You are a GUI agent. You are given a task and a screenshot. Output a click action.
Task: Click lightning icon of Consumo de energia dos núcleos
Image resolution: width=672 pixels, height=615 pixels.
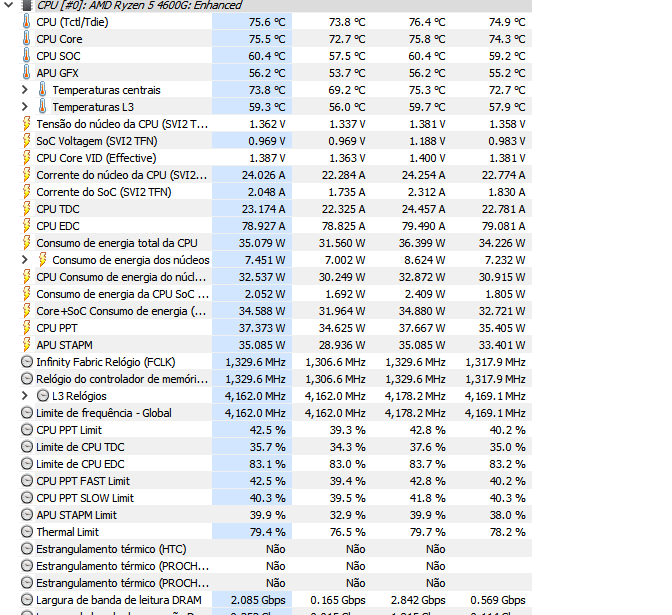42,260
